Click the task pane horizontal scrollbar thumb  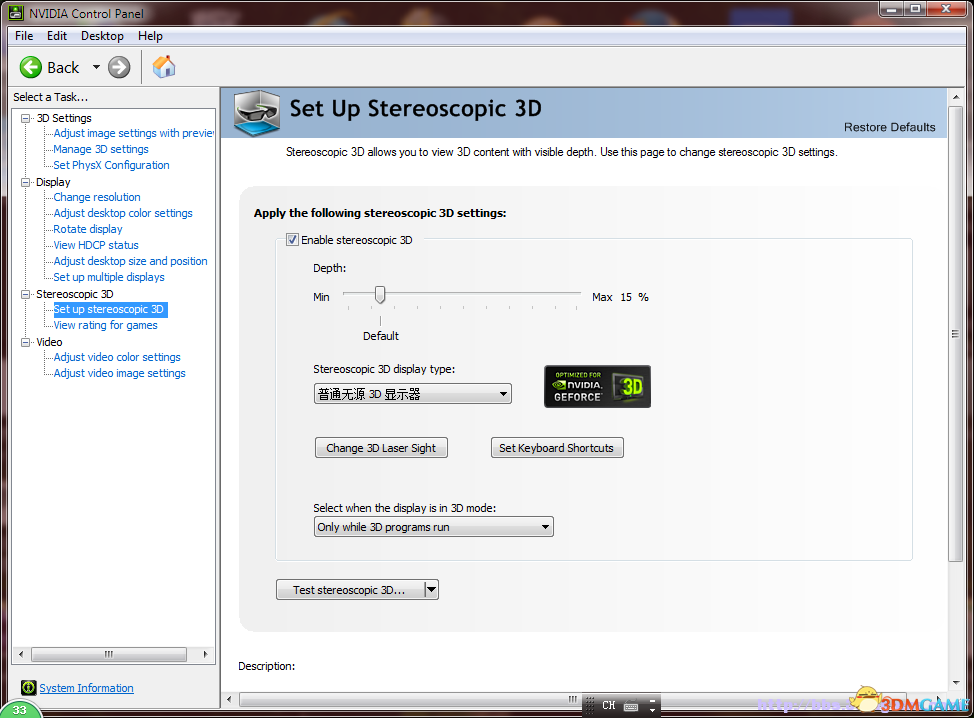(x=109, y=654)
